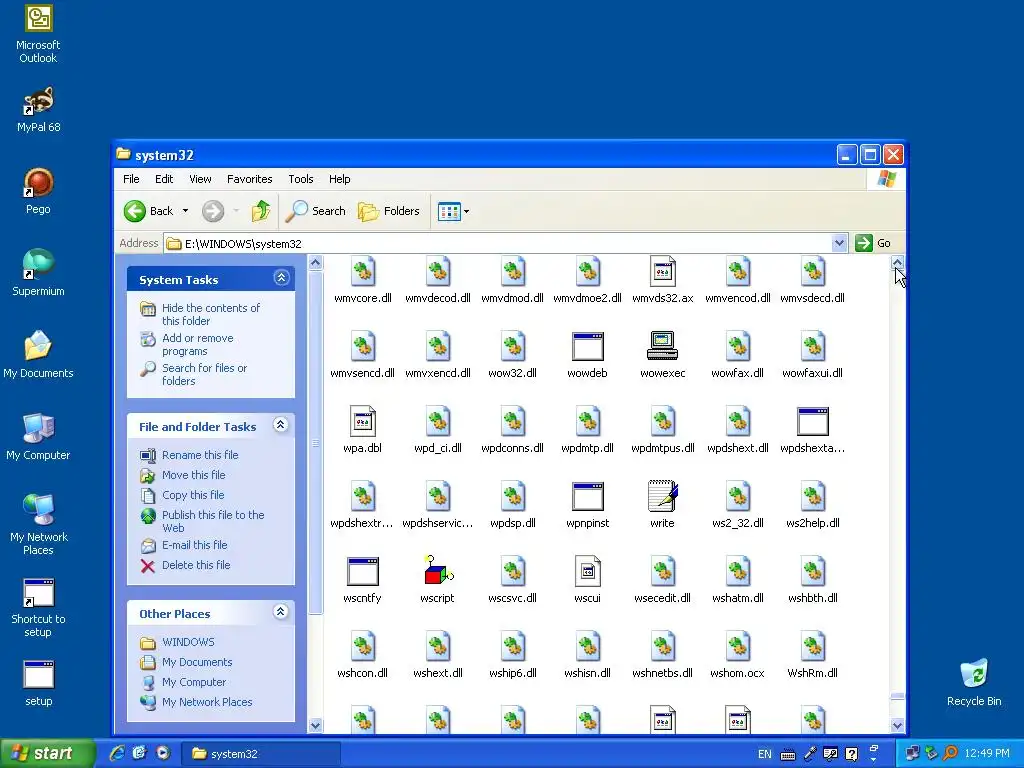Click the Go button
Viewport: 1024px width, 768px height.
pyautogui.click(x=873, y=243)
